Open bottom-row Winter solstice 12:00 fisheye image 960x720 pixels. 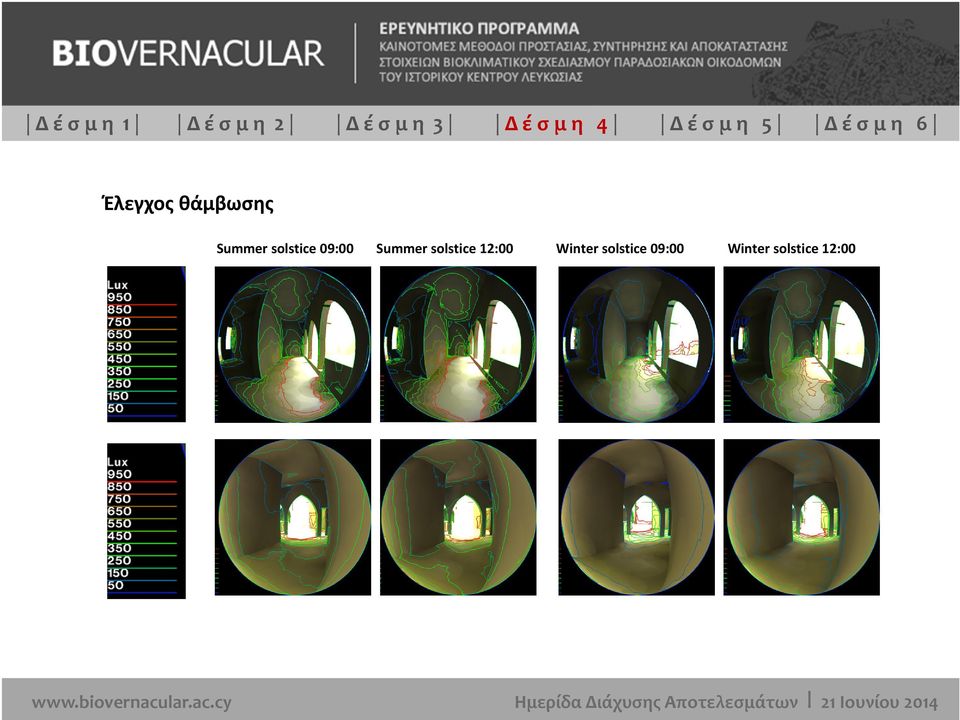(x=801, y=517)
